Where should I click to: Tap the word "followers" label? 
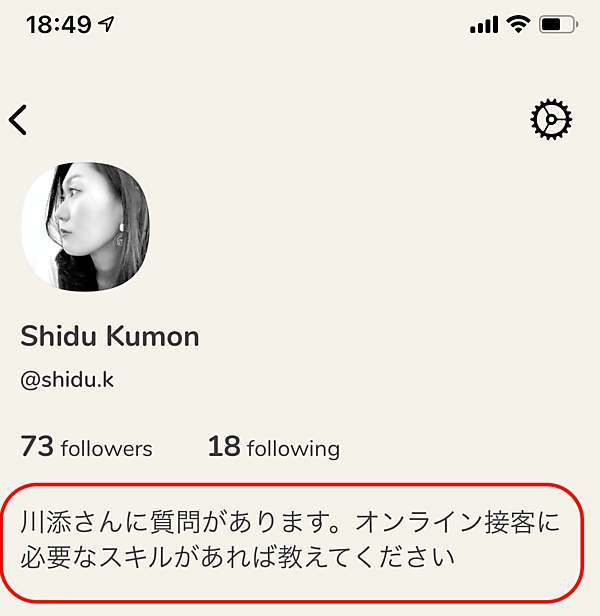click(106, 449)
